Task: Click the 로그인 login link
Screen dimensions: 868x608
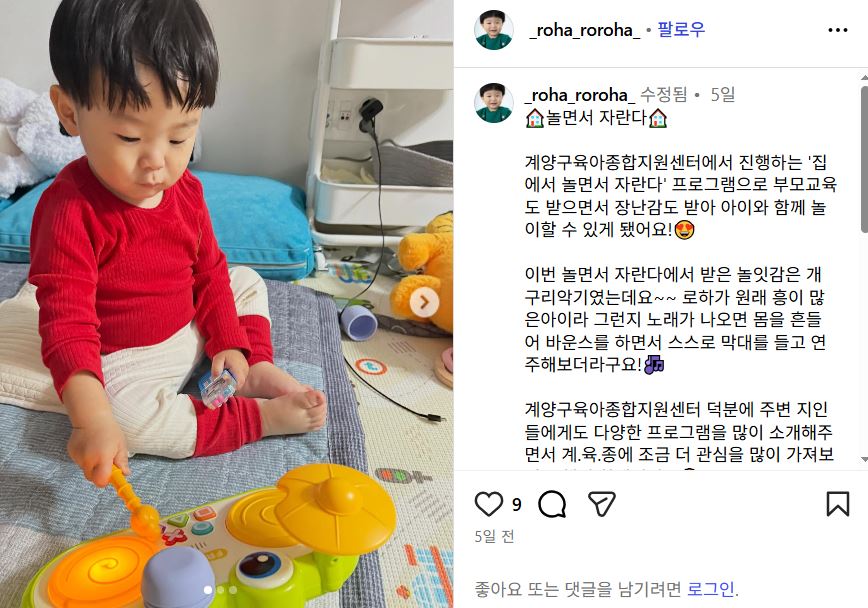Action: (711, 589)
